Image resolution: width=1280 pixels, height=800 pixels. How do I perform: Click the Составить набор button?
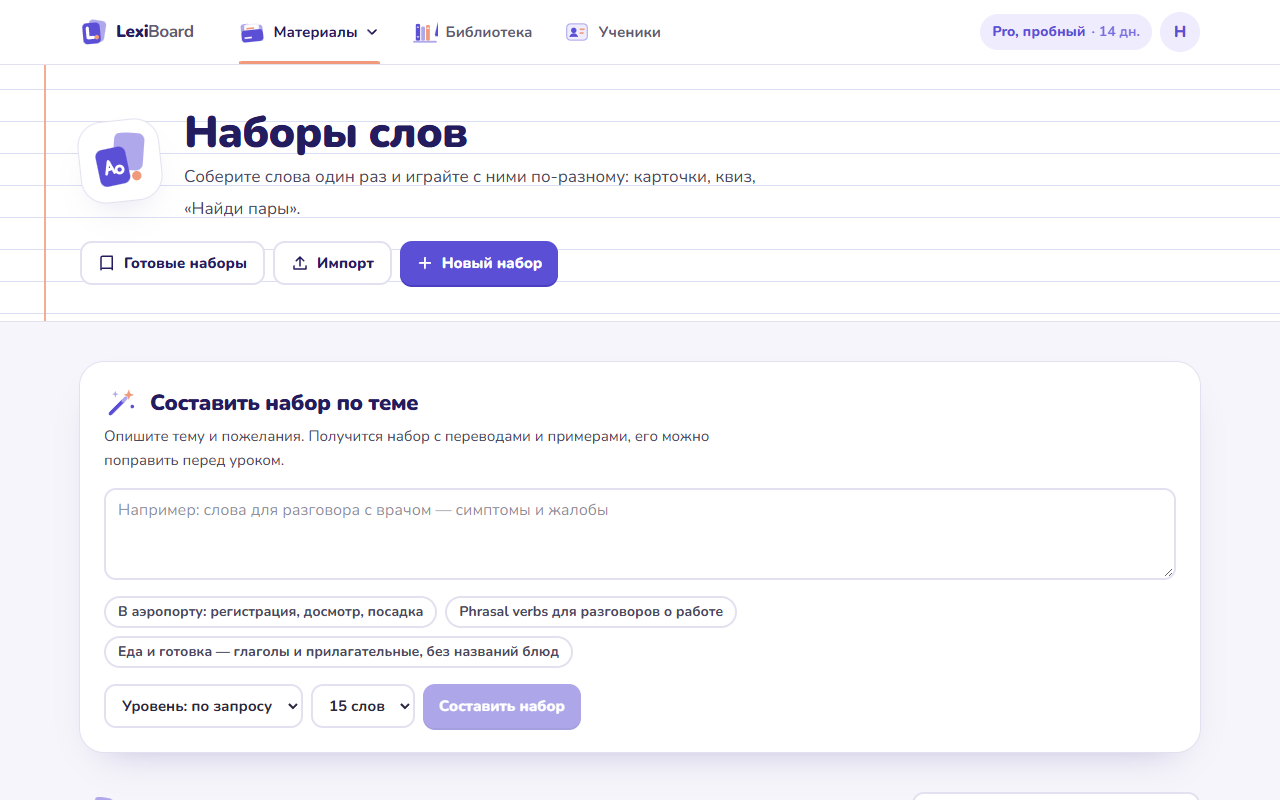pos(502,706)
